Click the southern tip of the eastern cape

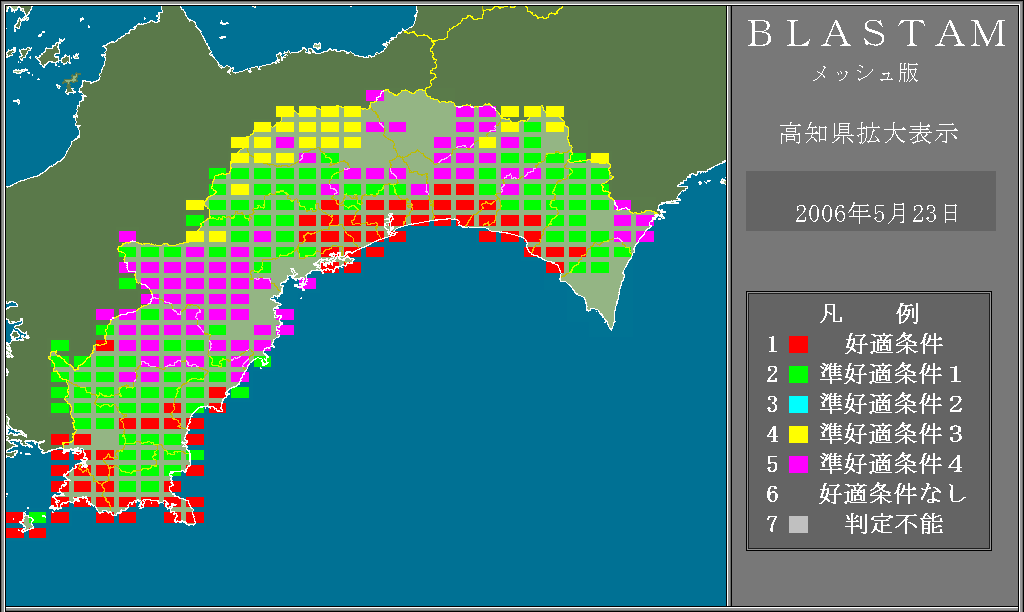pos(608,324)
